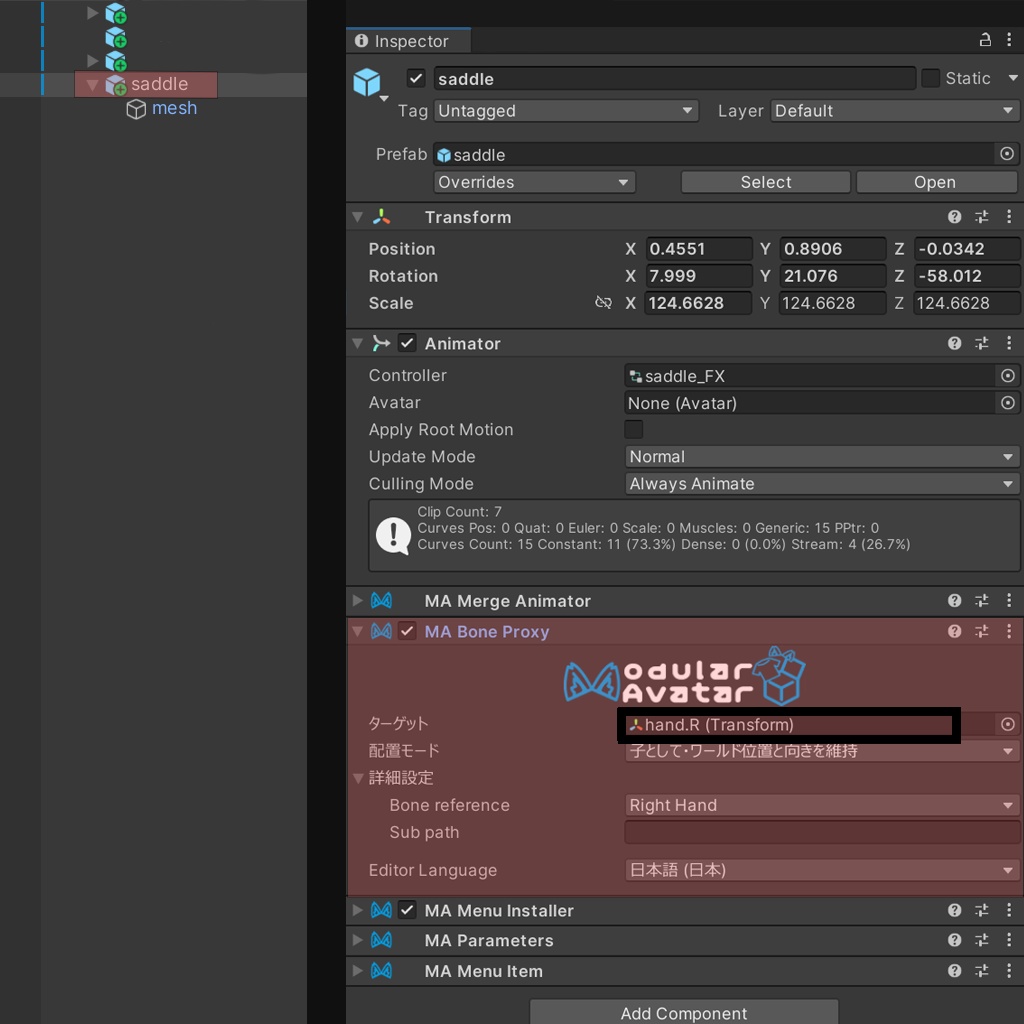Open Transform component help reference
Viewport: 1024px width, 1024px height.
click(954, 217)
